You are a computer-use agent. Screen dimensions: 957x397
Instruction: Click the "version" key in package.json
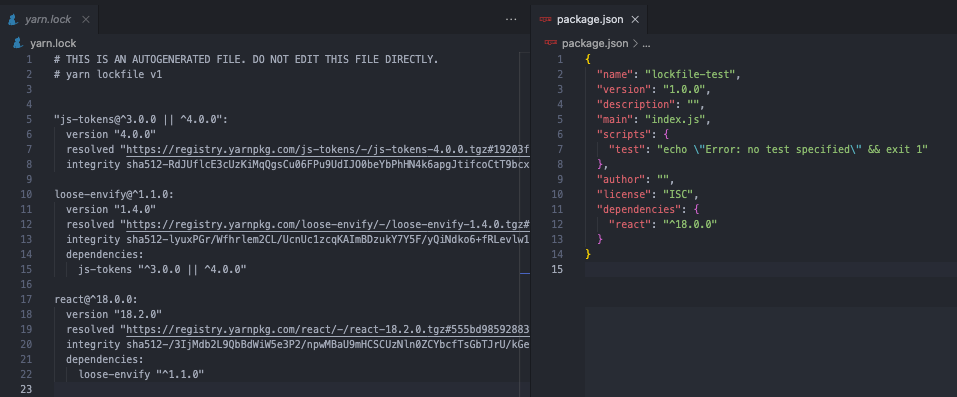(x=624, y=90)
